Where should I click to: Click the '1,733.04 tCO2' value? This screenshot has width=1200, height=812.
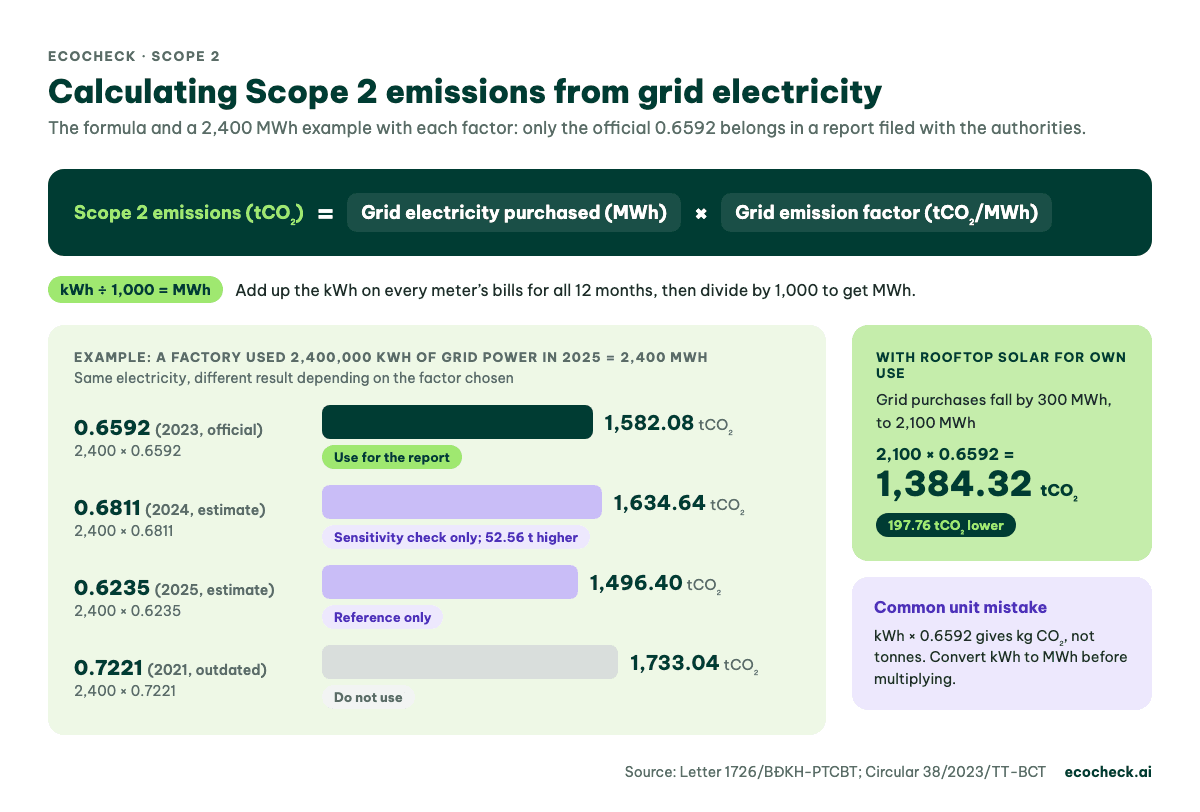[x=694, y=664]
